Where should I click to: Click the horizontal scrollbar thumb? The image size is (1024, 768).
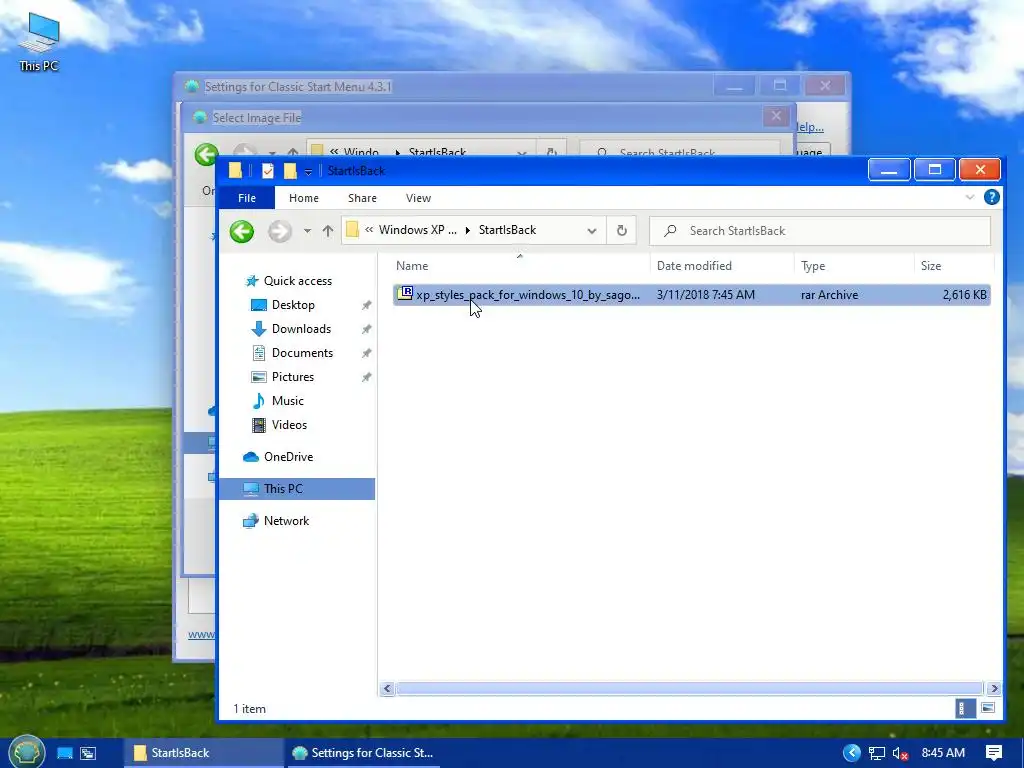(690, 688)
